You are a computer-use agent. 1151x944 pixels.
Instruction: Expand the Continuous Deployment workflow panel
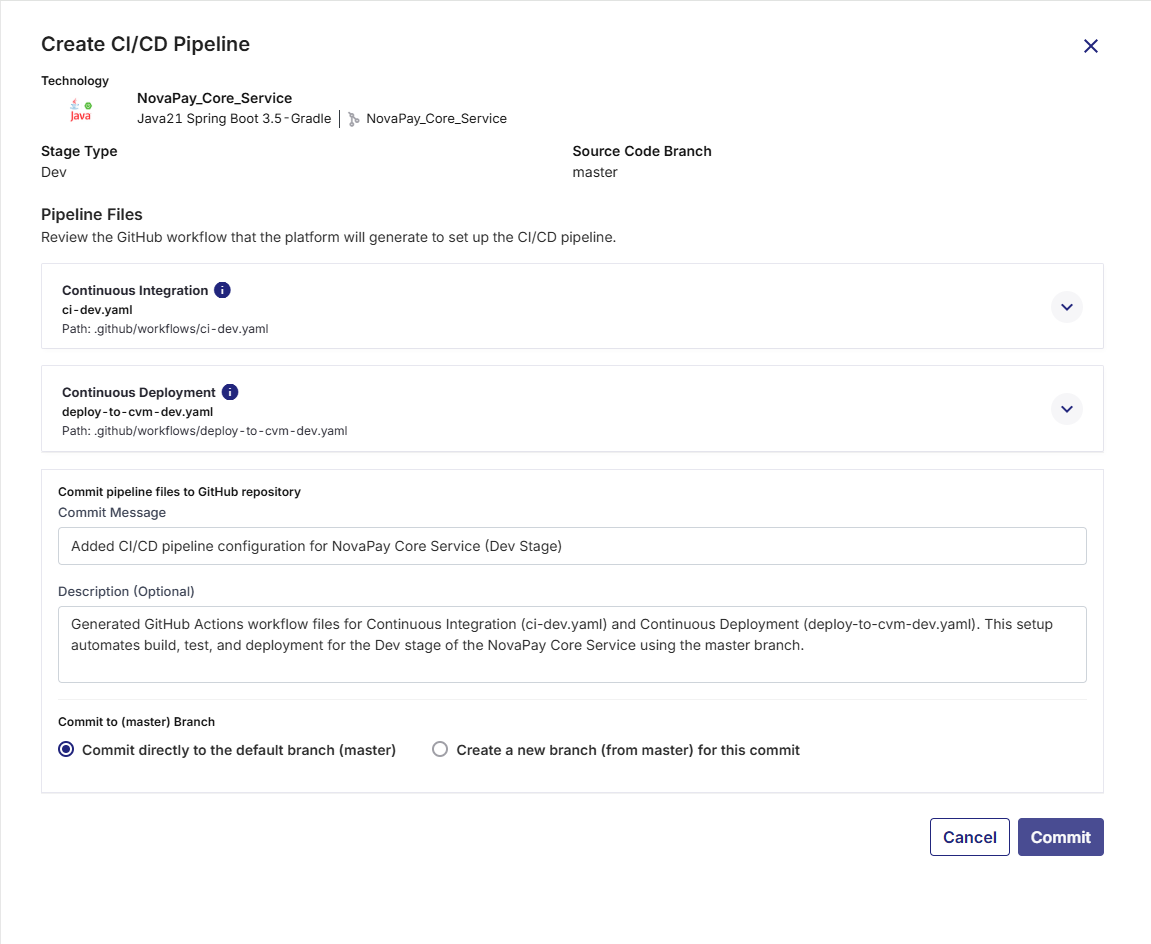pyautogui.click(x=1066, y=409)
